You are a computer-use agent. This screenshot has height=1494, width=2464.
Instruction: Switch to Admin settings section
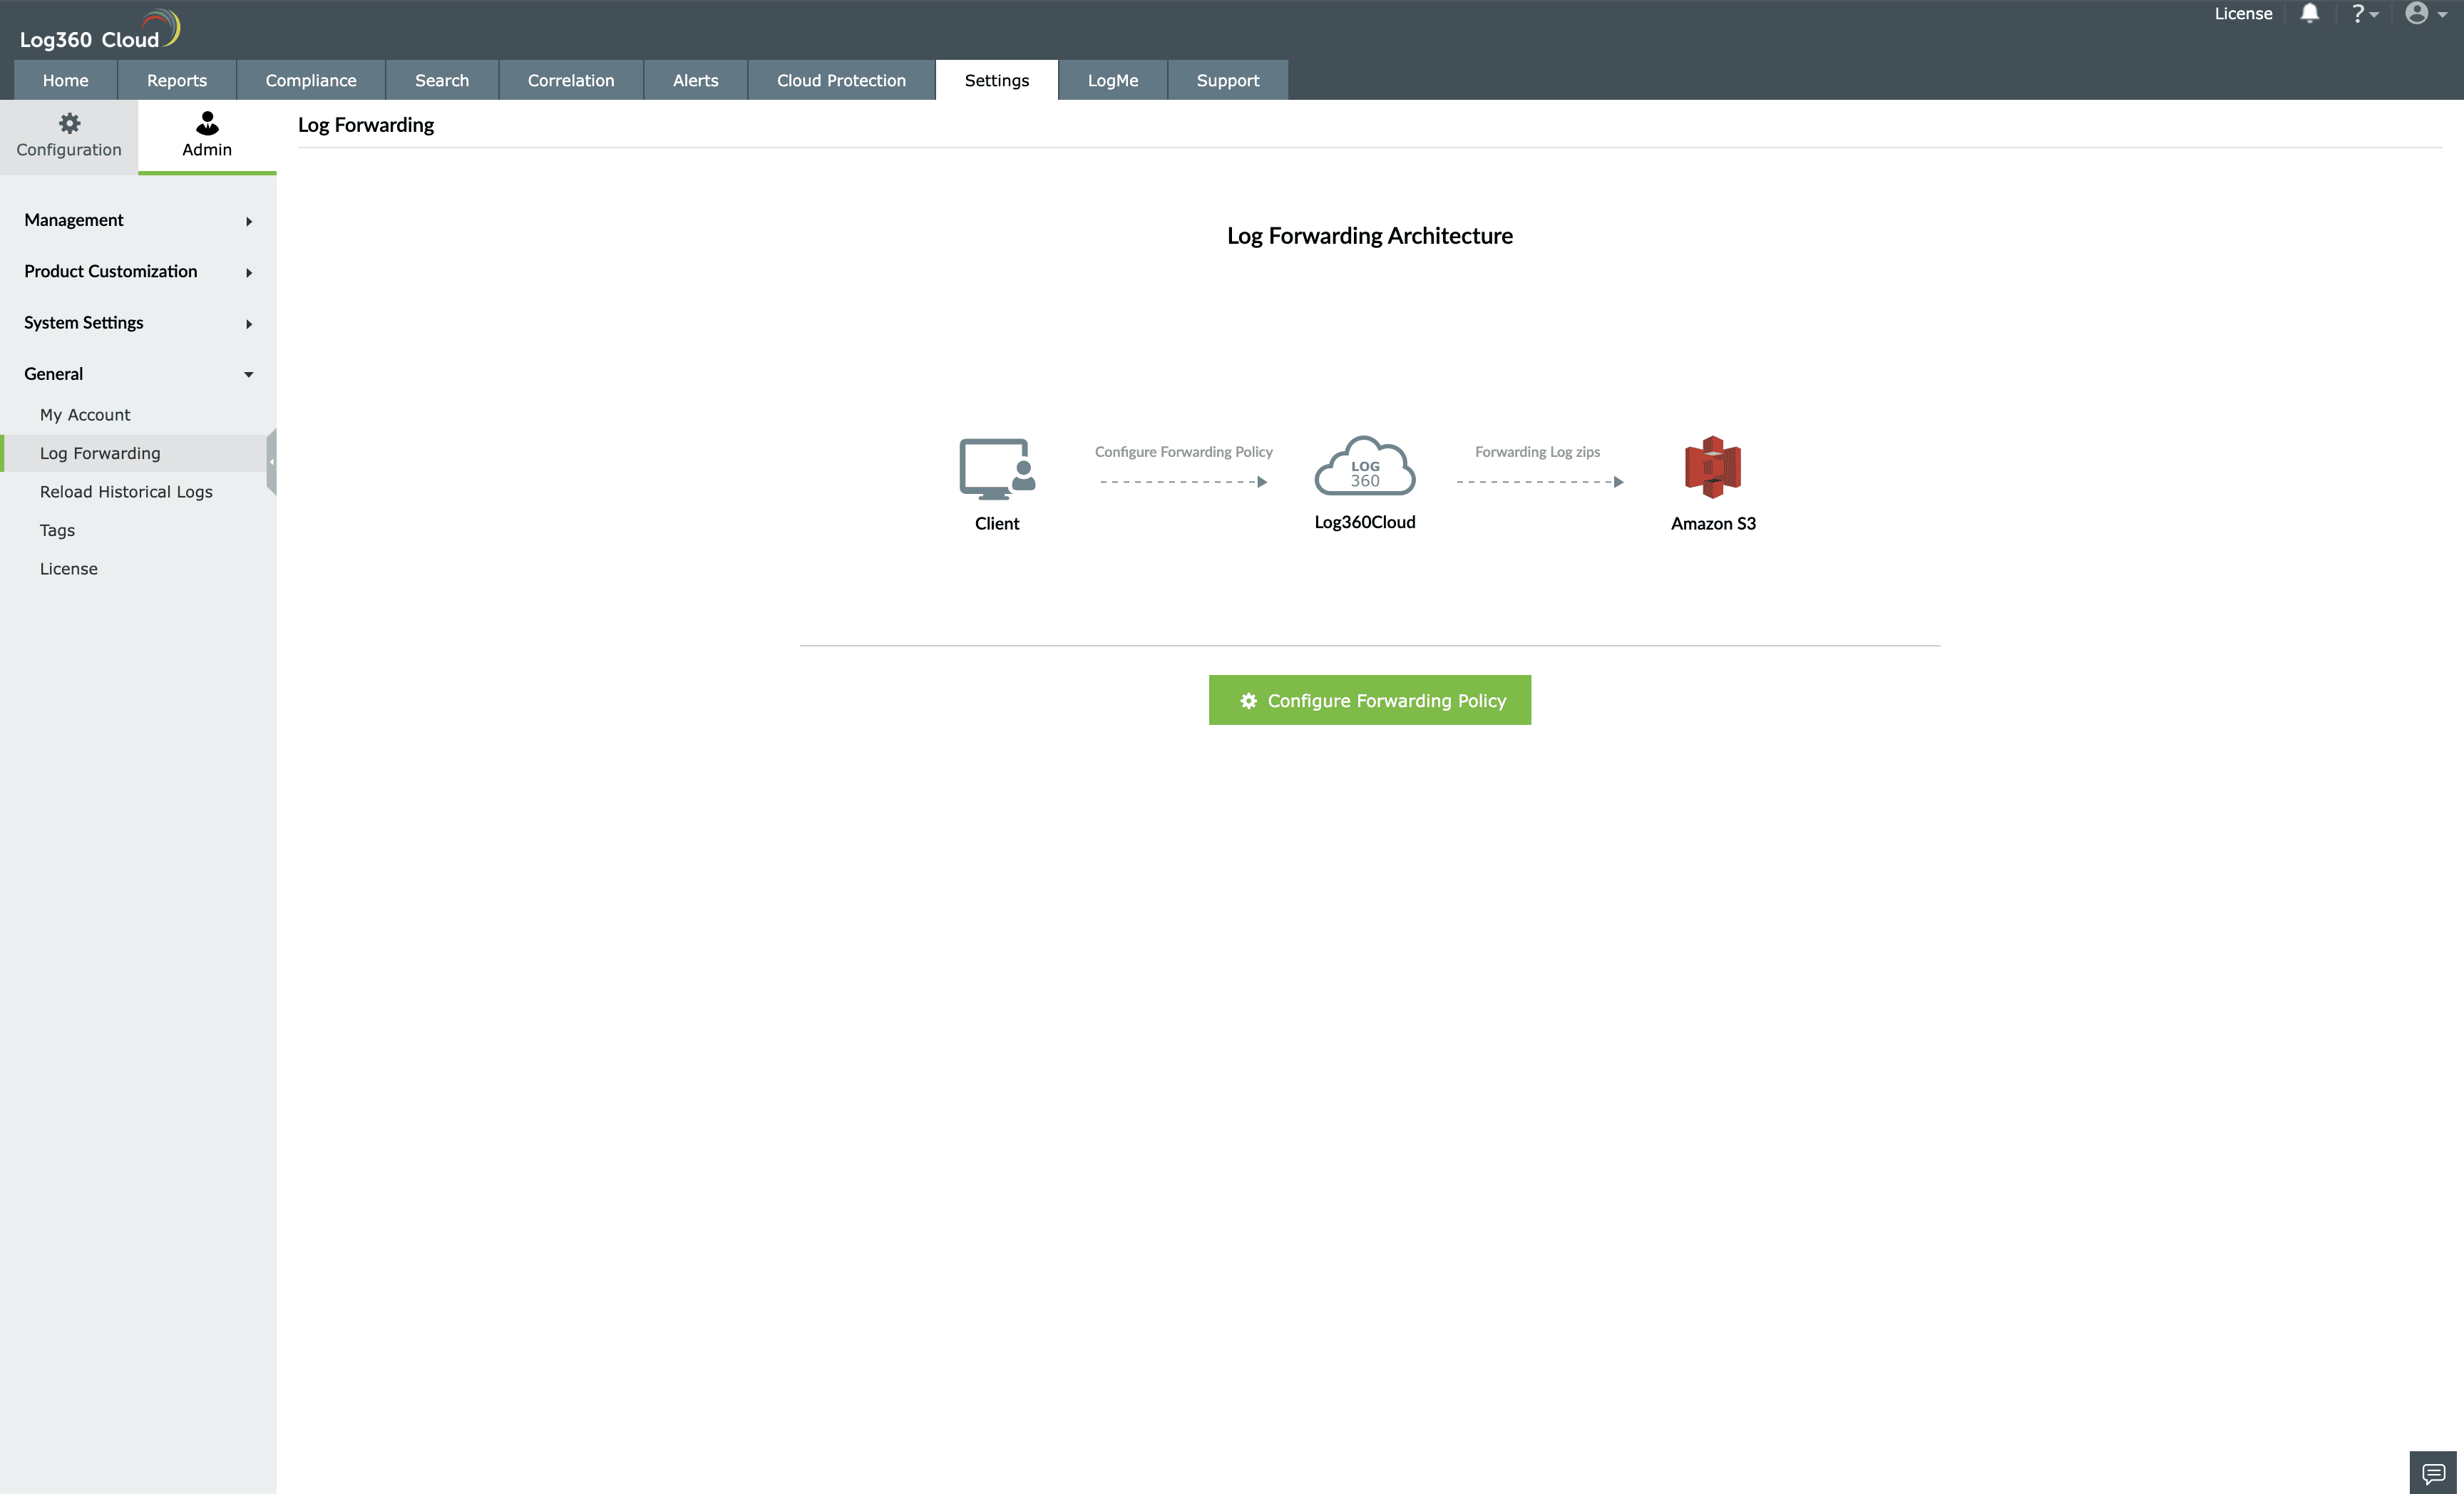point(207,136)
